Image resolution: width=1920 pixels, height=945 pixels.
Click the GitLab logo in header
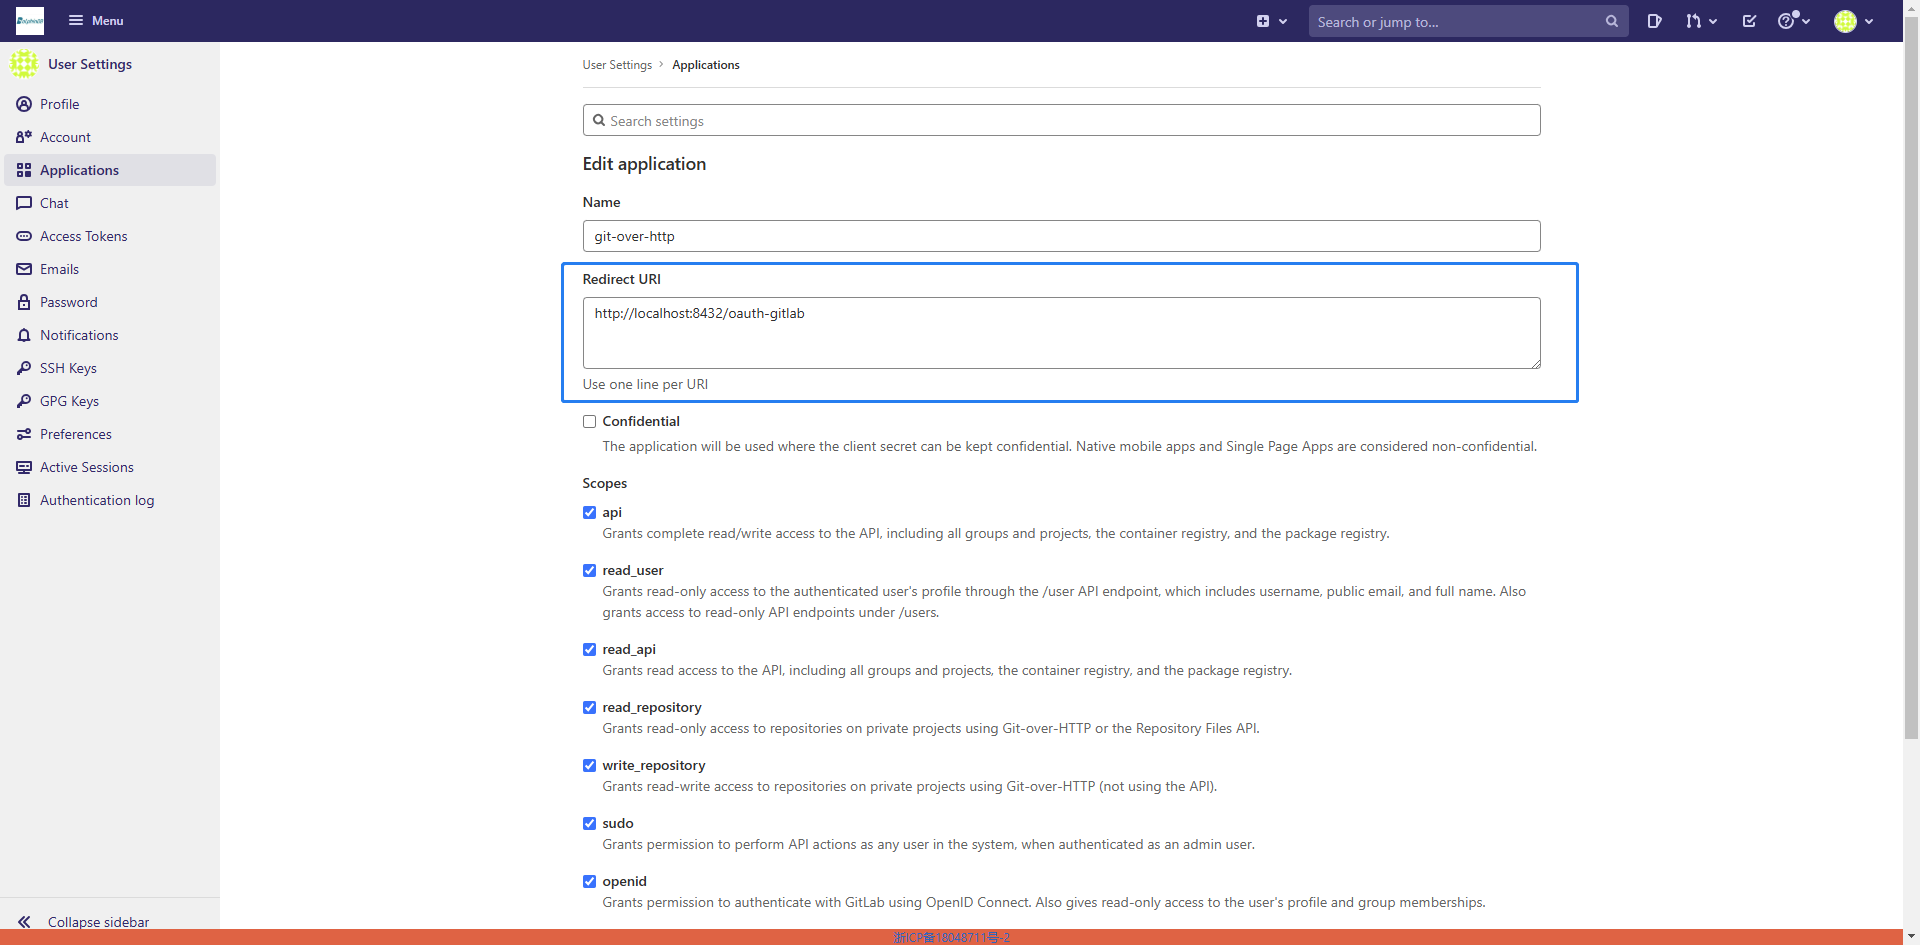(x=30, y=21)
